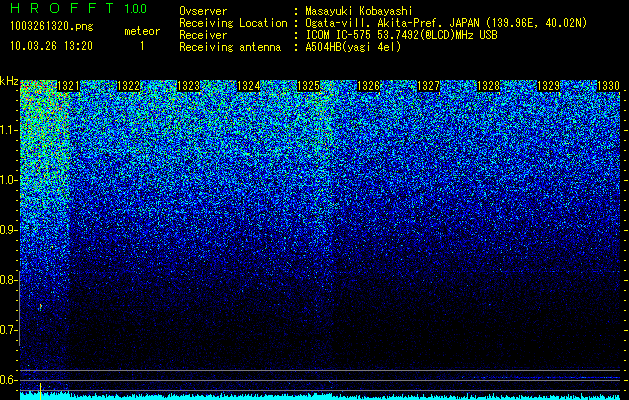Click the yellow meteor spike in power graph
629x400 pixels.
click(x=40, y=391)
